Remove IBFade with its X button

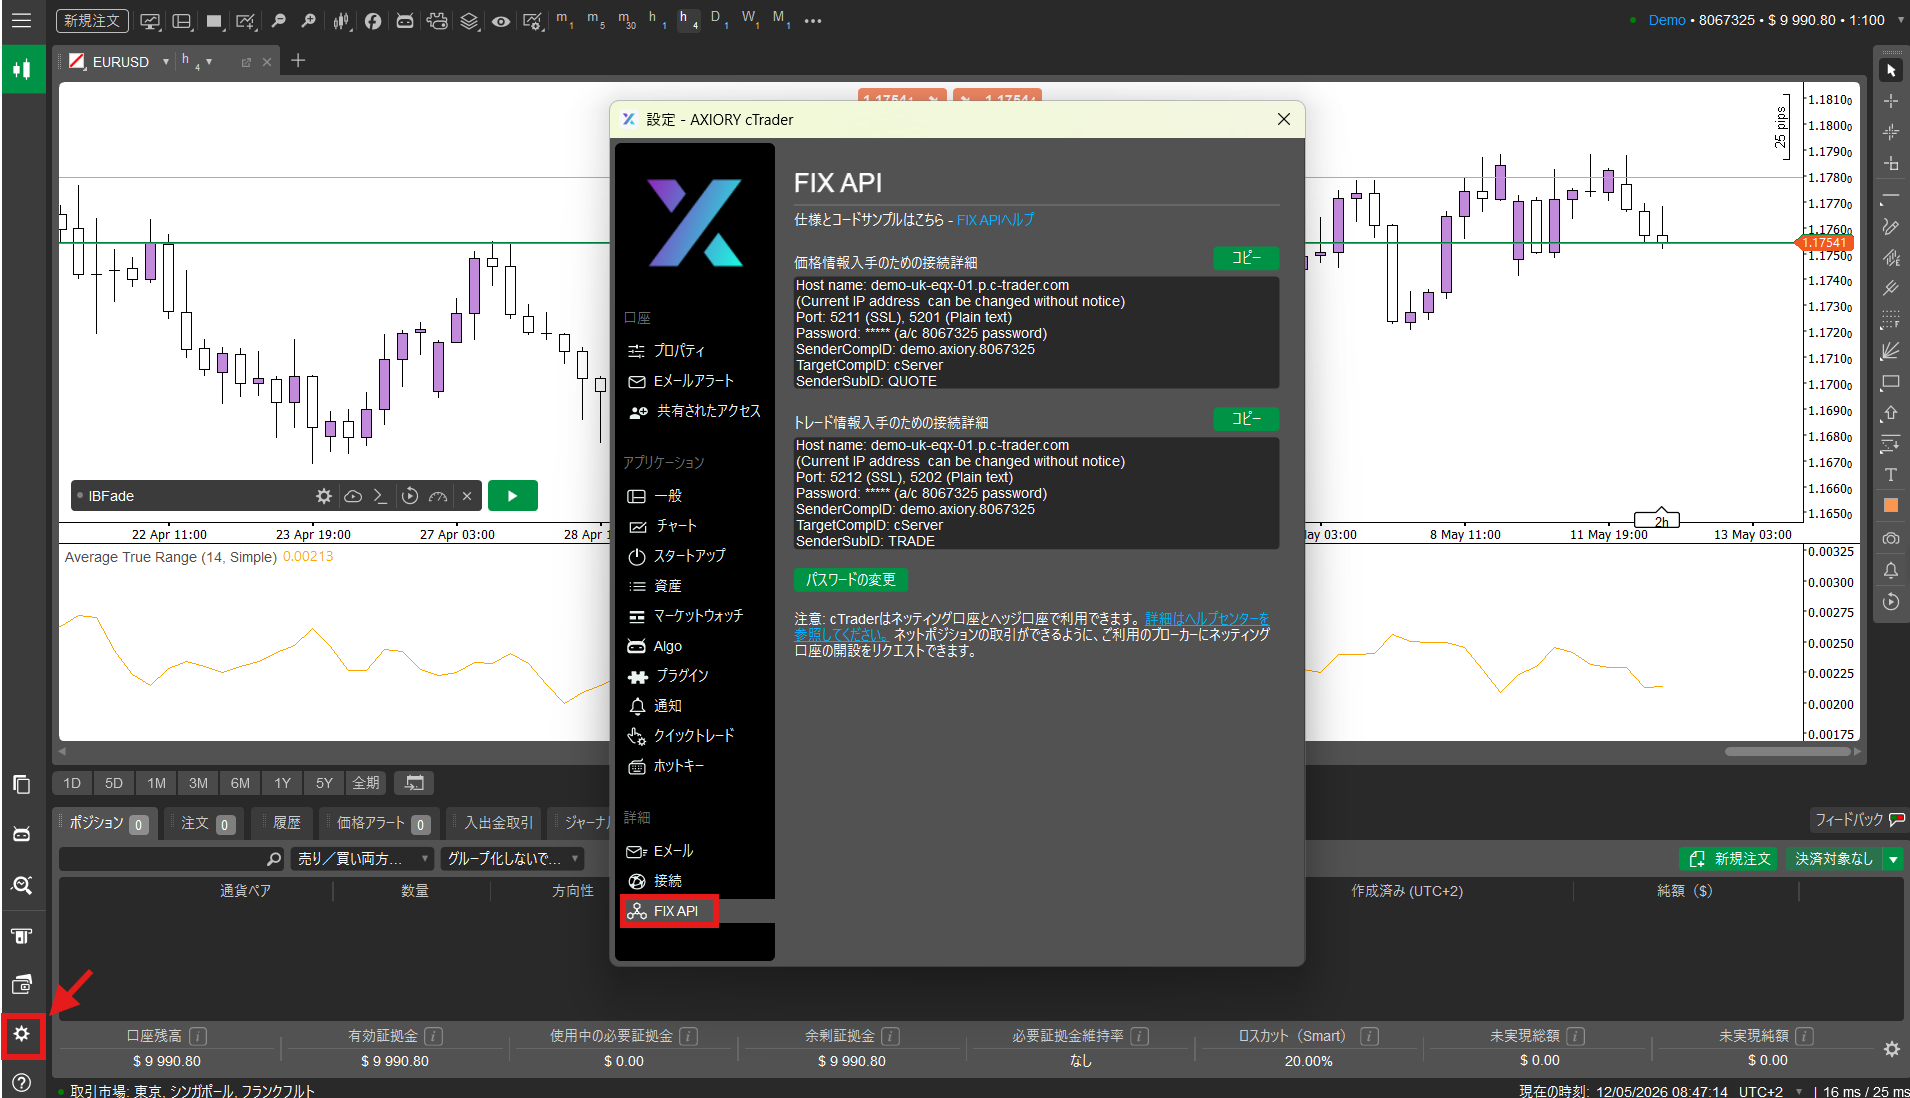[x=467, y=496]
